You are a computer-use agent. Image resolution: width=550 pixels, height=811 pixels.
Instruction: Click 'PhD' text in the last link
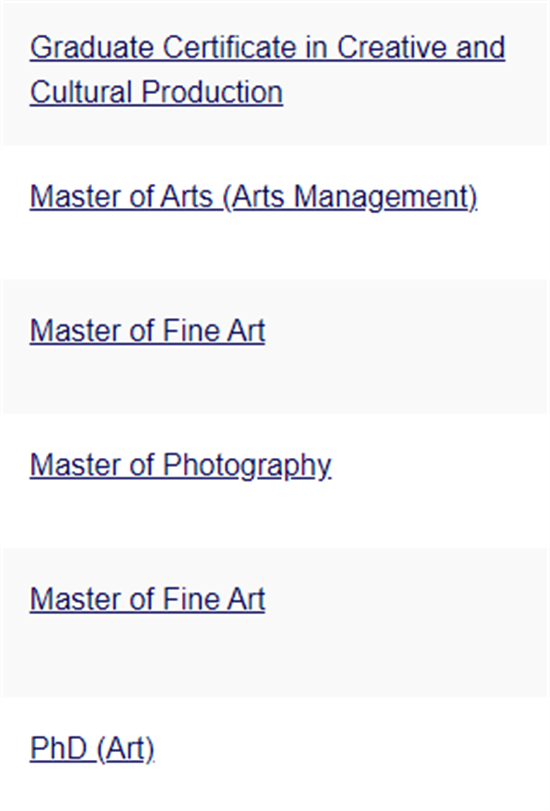click(x=58, y=748)
